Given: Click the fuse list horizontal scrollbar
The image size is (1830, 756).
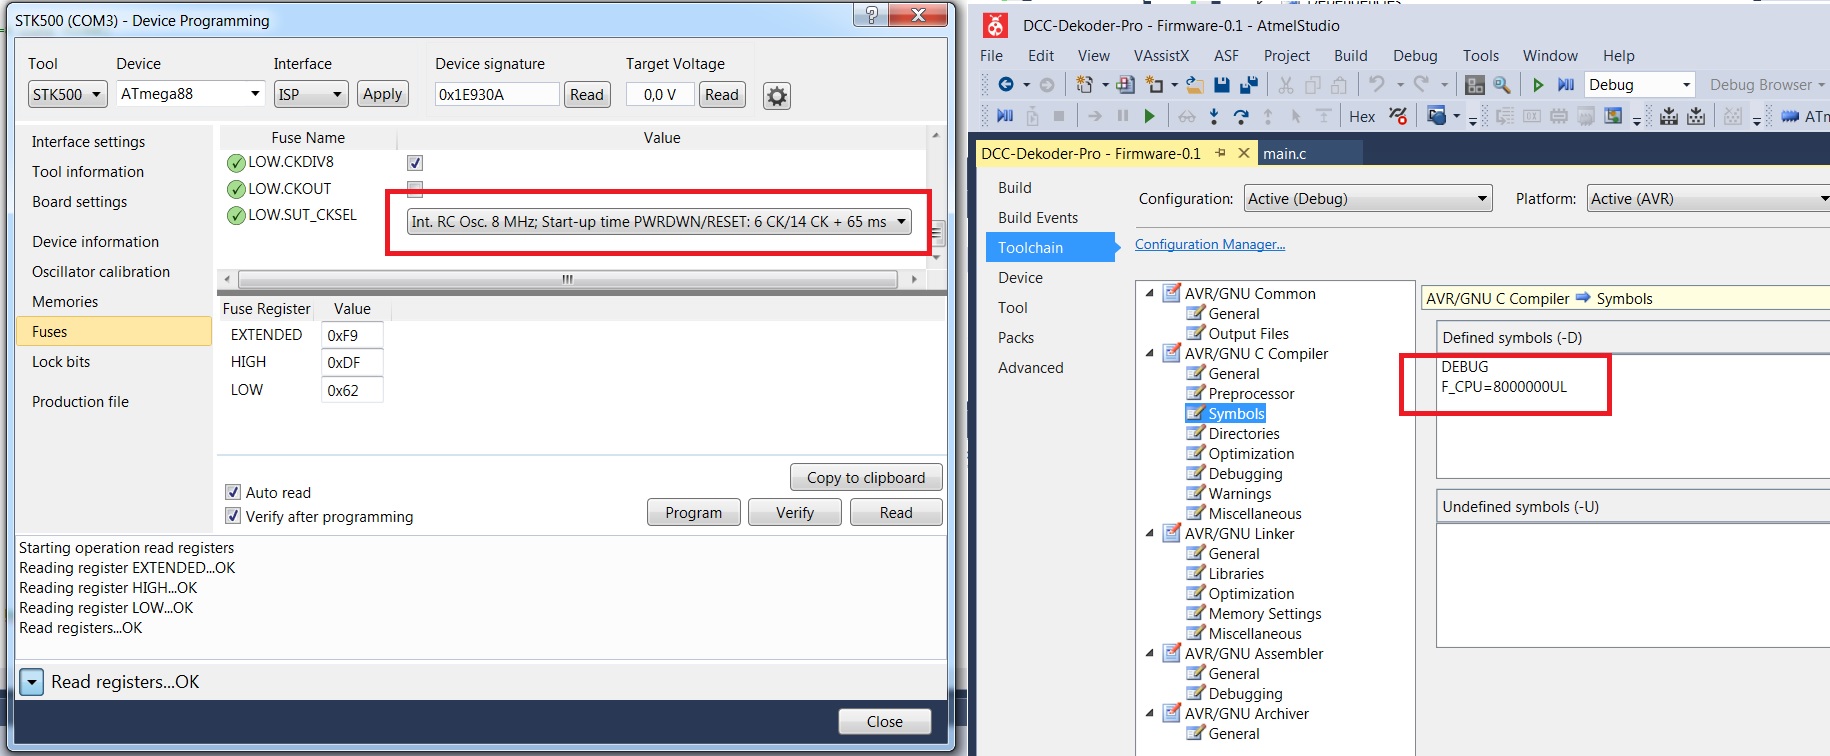Looking at the screenshot, I should tap(567, 279).
